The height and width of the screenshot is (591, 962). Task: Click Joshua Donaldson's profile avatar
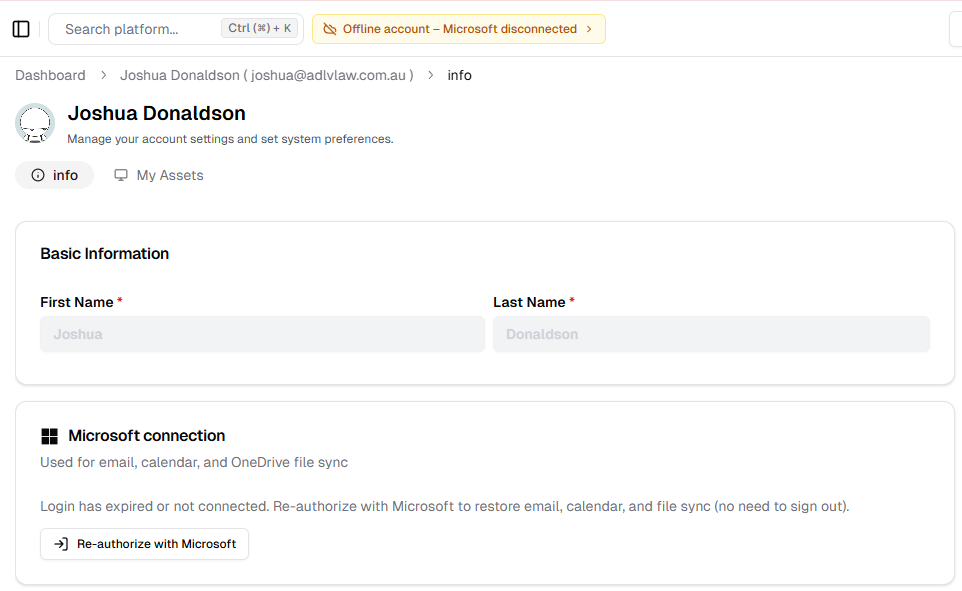pos(35,123)
